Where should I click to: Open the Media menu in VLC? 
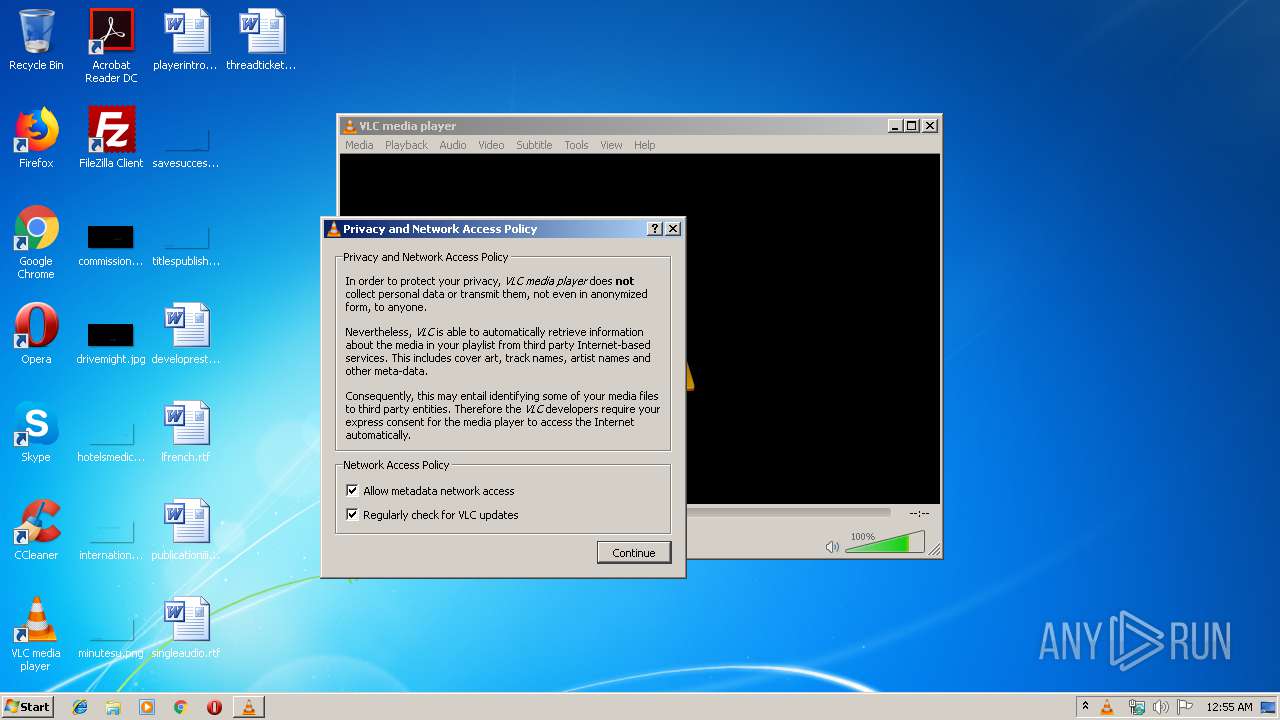click(x=359, y=145)
